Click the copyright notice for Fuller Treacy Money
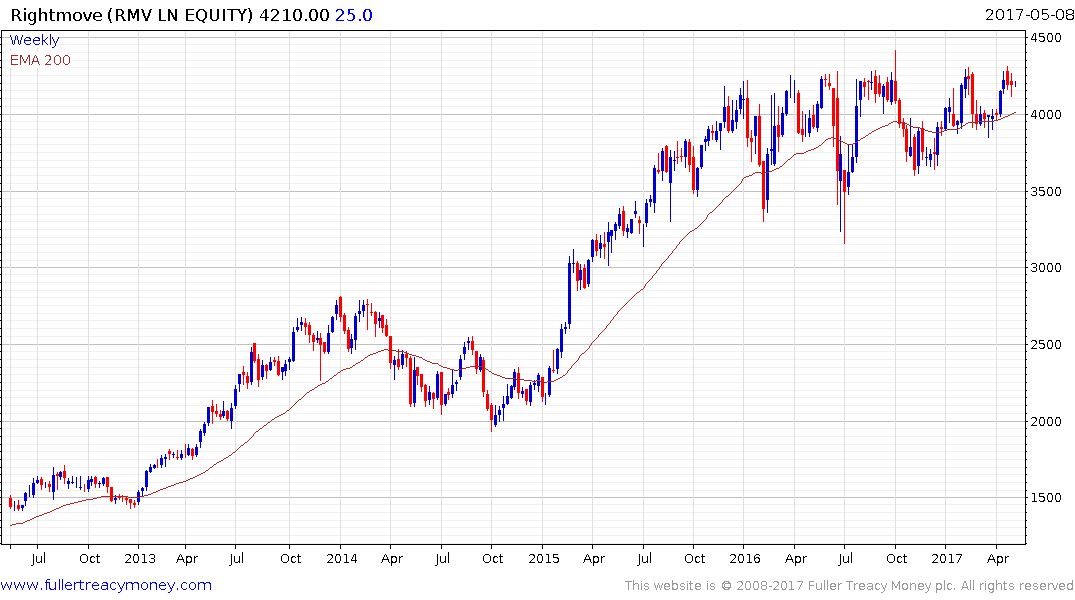Image resolution: width=1075 pixels, height=600 pixels. pos(849,586)
